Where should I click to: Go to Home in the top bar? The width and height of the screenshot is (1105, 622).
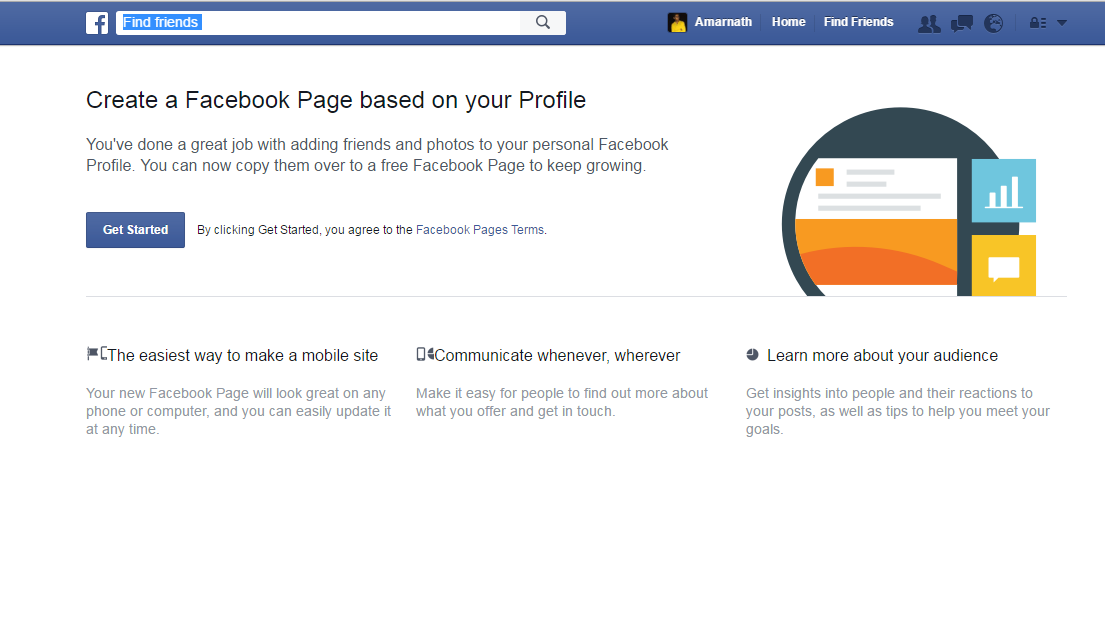(x=788, y=22)
